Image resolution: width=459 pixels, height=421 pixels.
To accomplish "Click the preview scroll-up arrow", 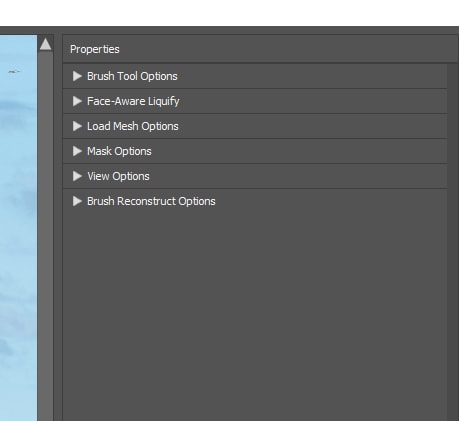I will [45, 44].
